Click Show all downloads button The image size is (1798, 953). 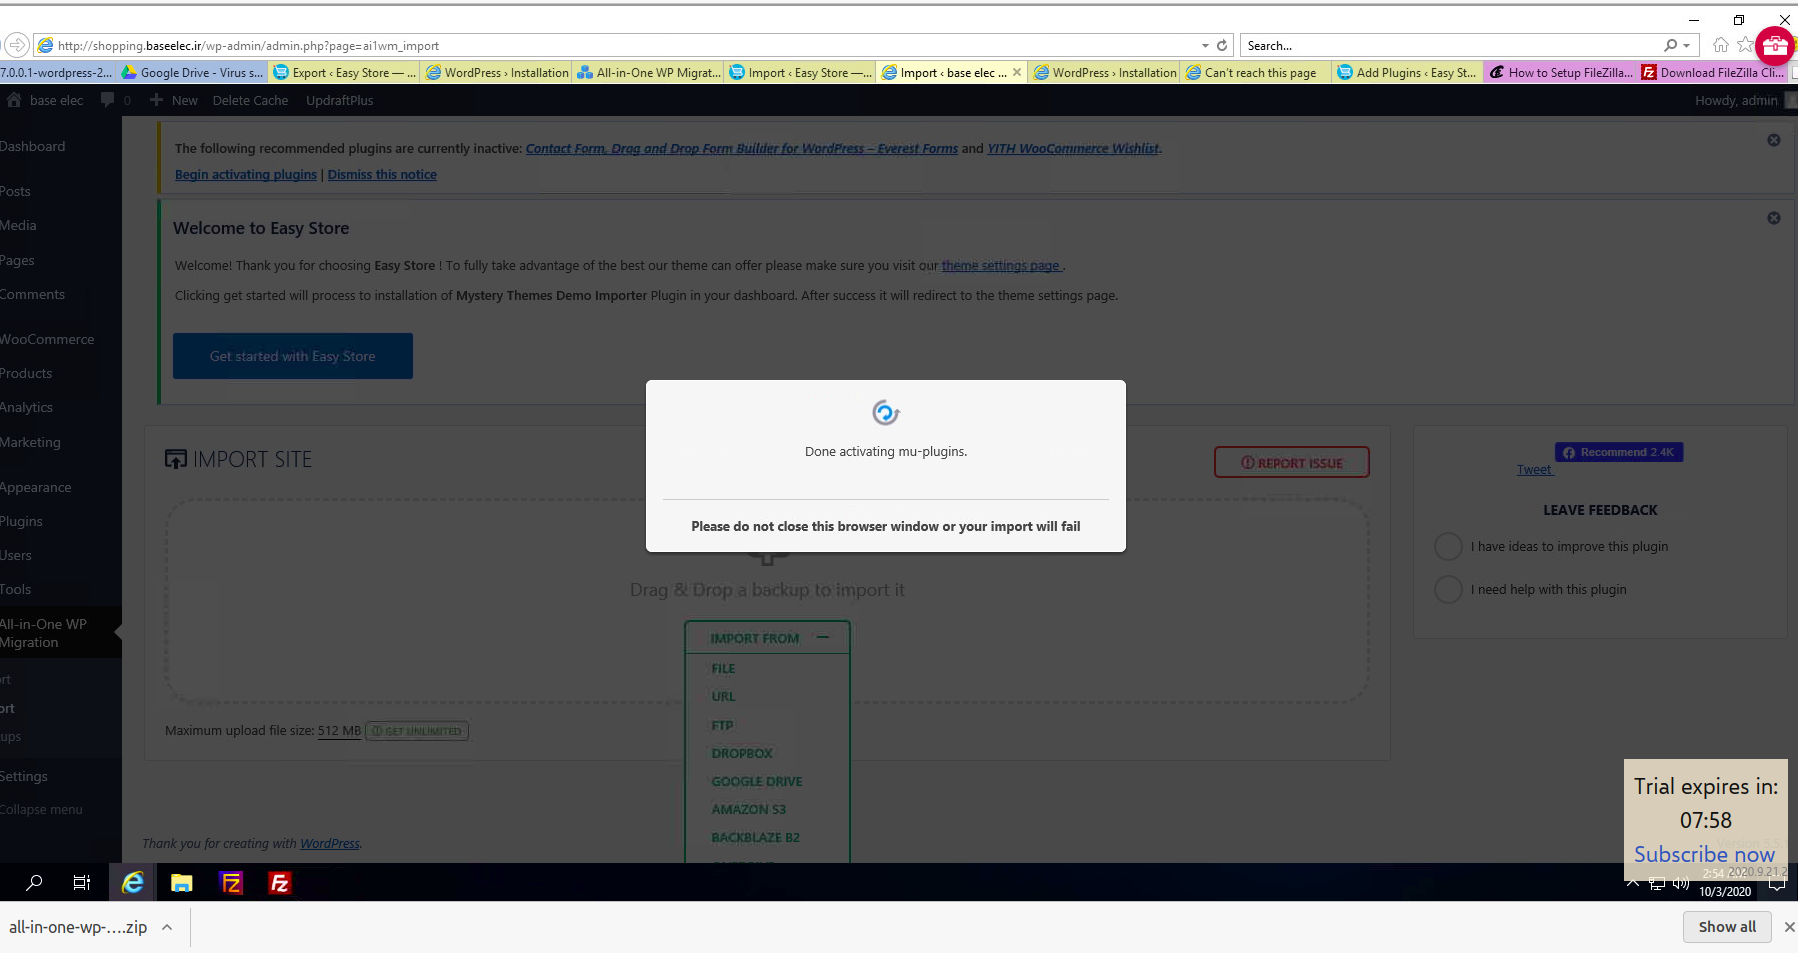pyautogui.click(x=1727, y=927)
